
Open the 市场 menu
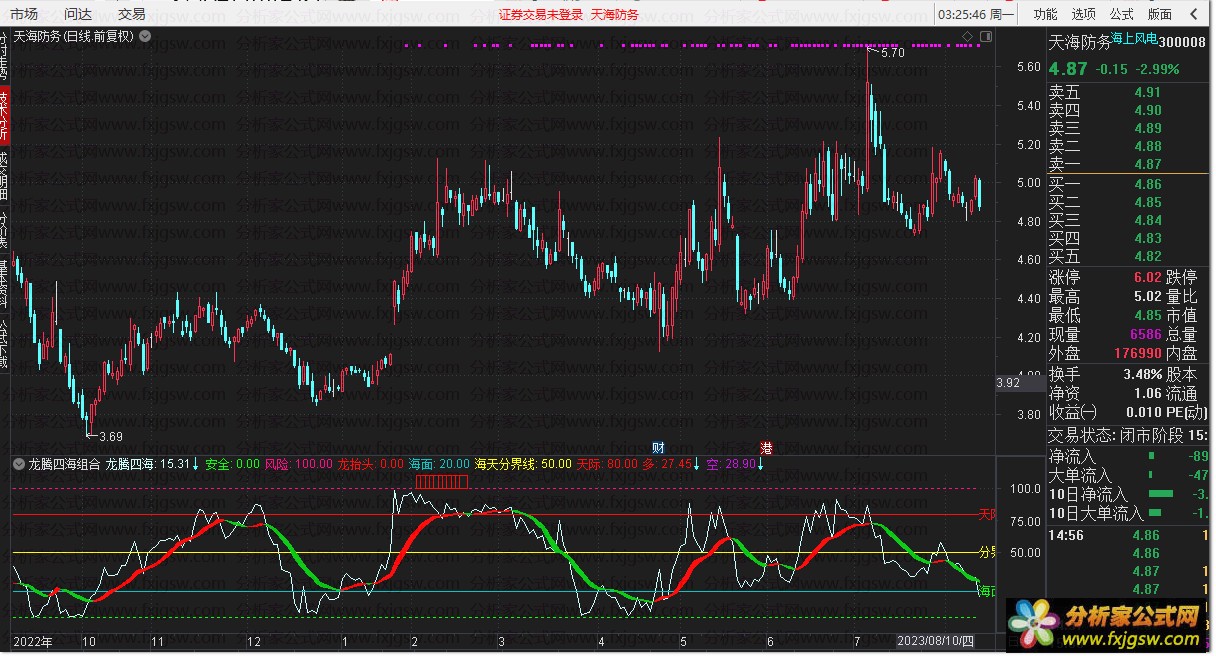coord(25,14)
